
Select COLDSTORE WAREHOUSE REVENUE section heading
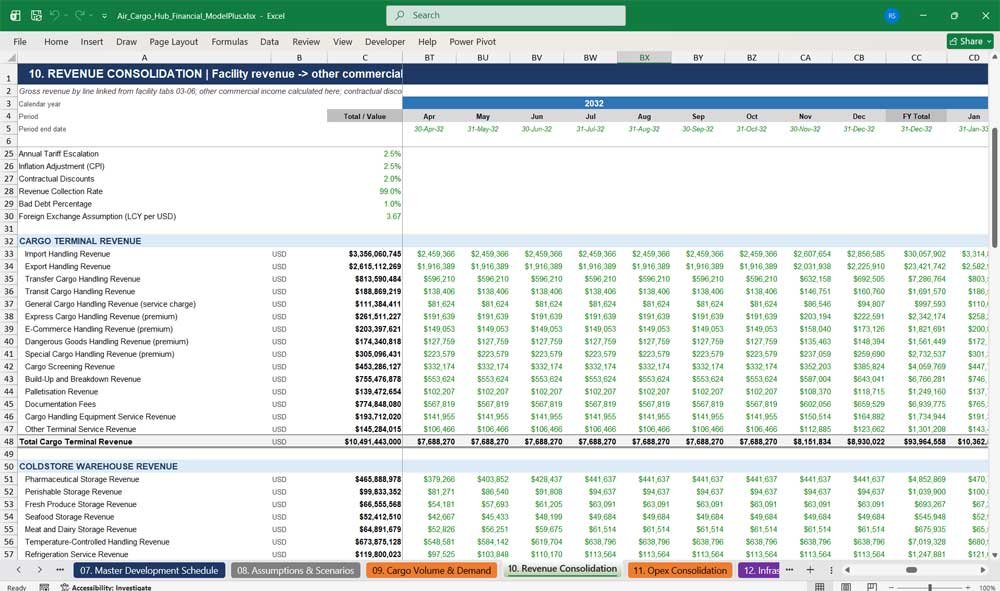coord(98,466)
